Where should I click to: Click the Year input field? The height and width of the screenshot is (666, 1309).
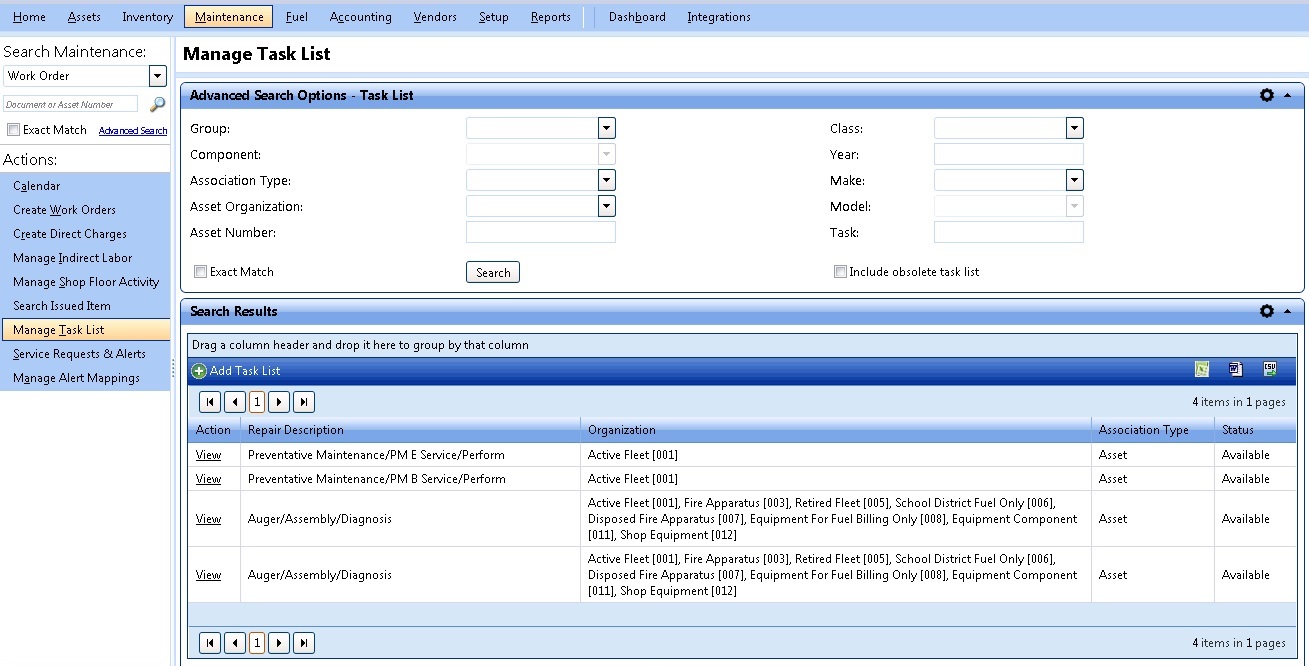coord(1008,154)
